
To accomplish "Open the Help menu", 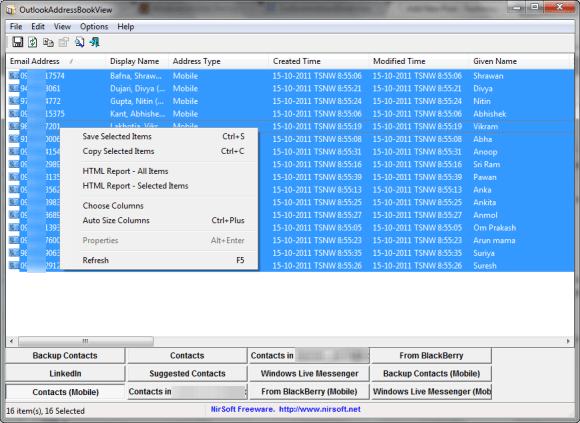I will [126, 27].
